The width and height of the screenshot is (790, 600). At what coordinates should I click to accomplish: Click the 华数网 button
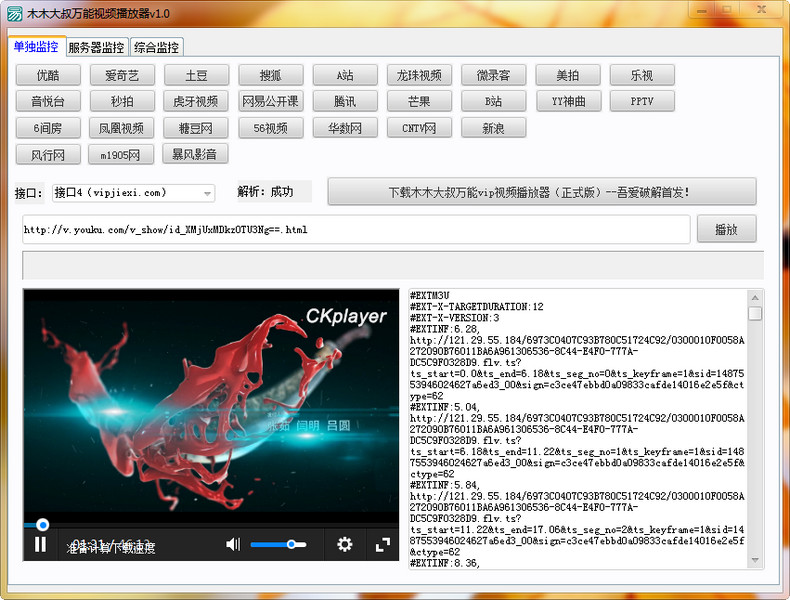coord(345,128)
